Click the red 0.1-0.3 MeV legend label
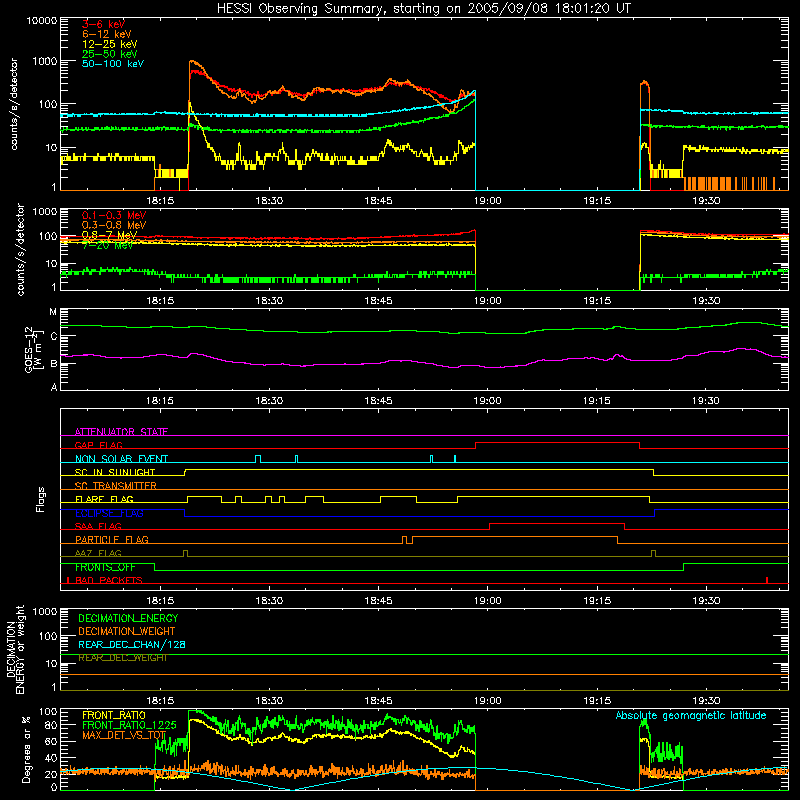Viewport: 800px width, 800px height. (x=114, y=215)
